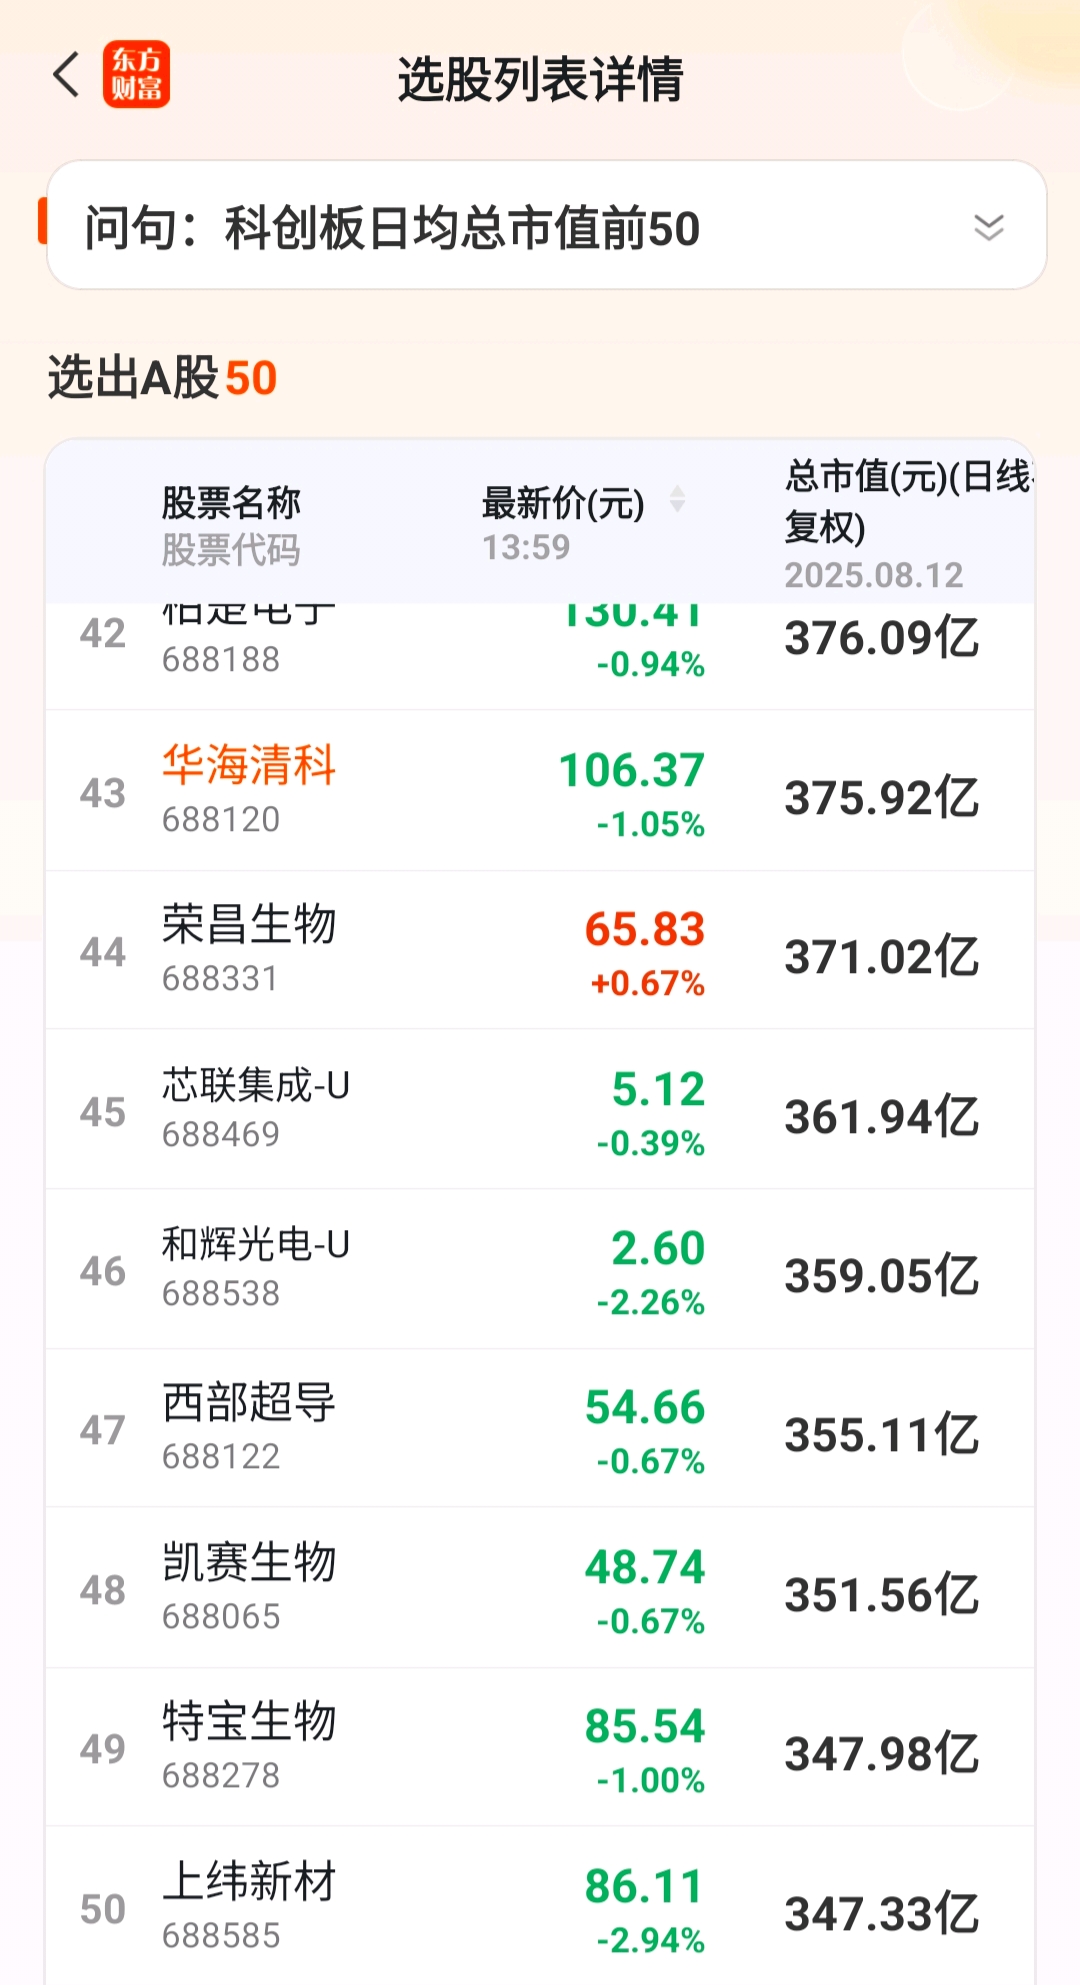Click 西部超导 stock name
The image size is (1080, 1985).
[x=249, y=1402]
